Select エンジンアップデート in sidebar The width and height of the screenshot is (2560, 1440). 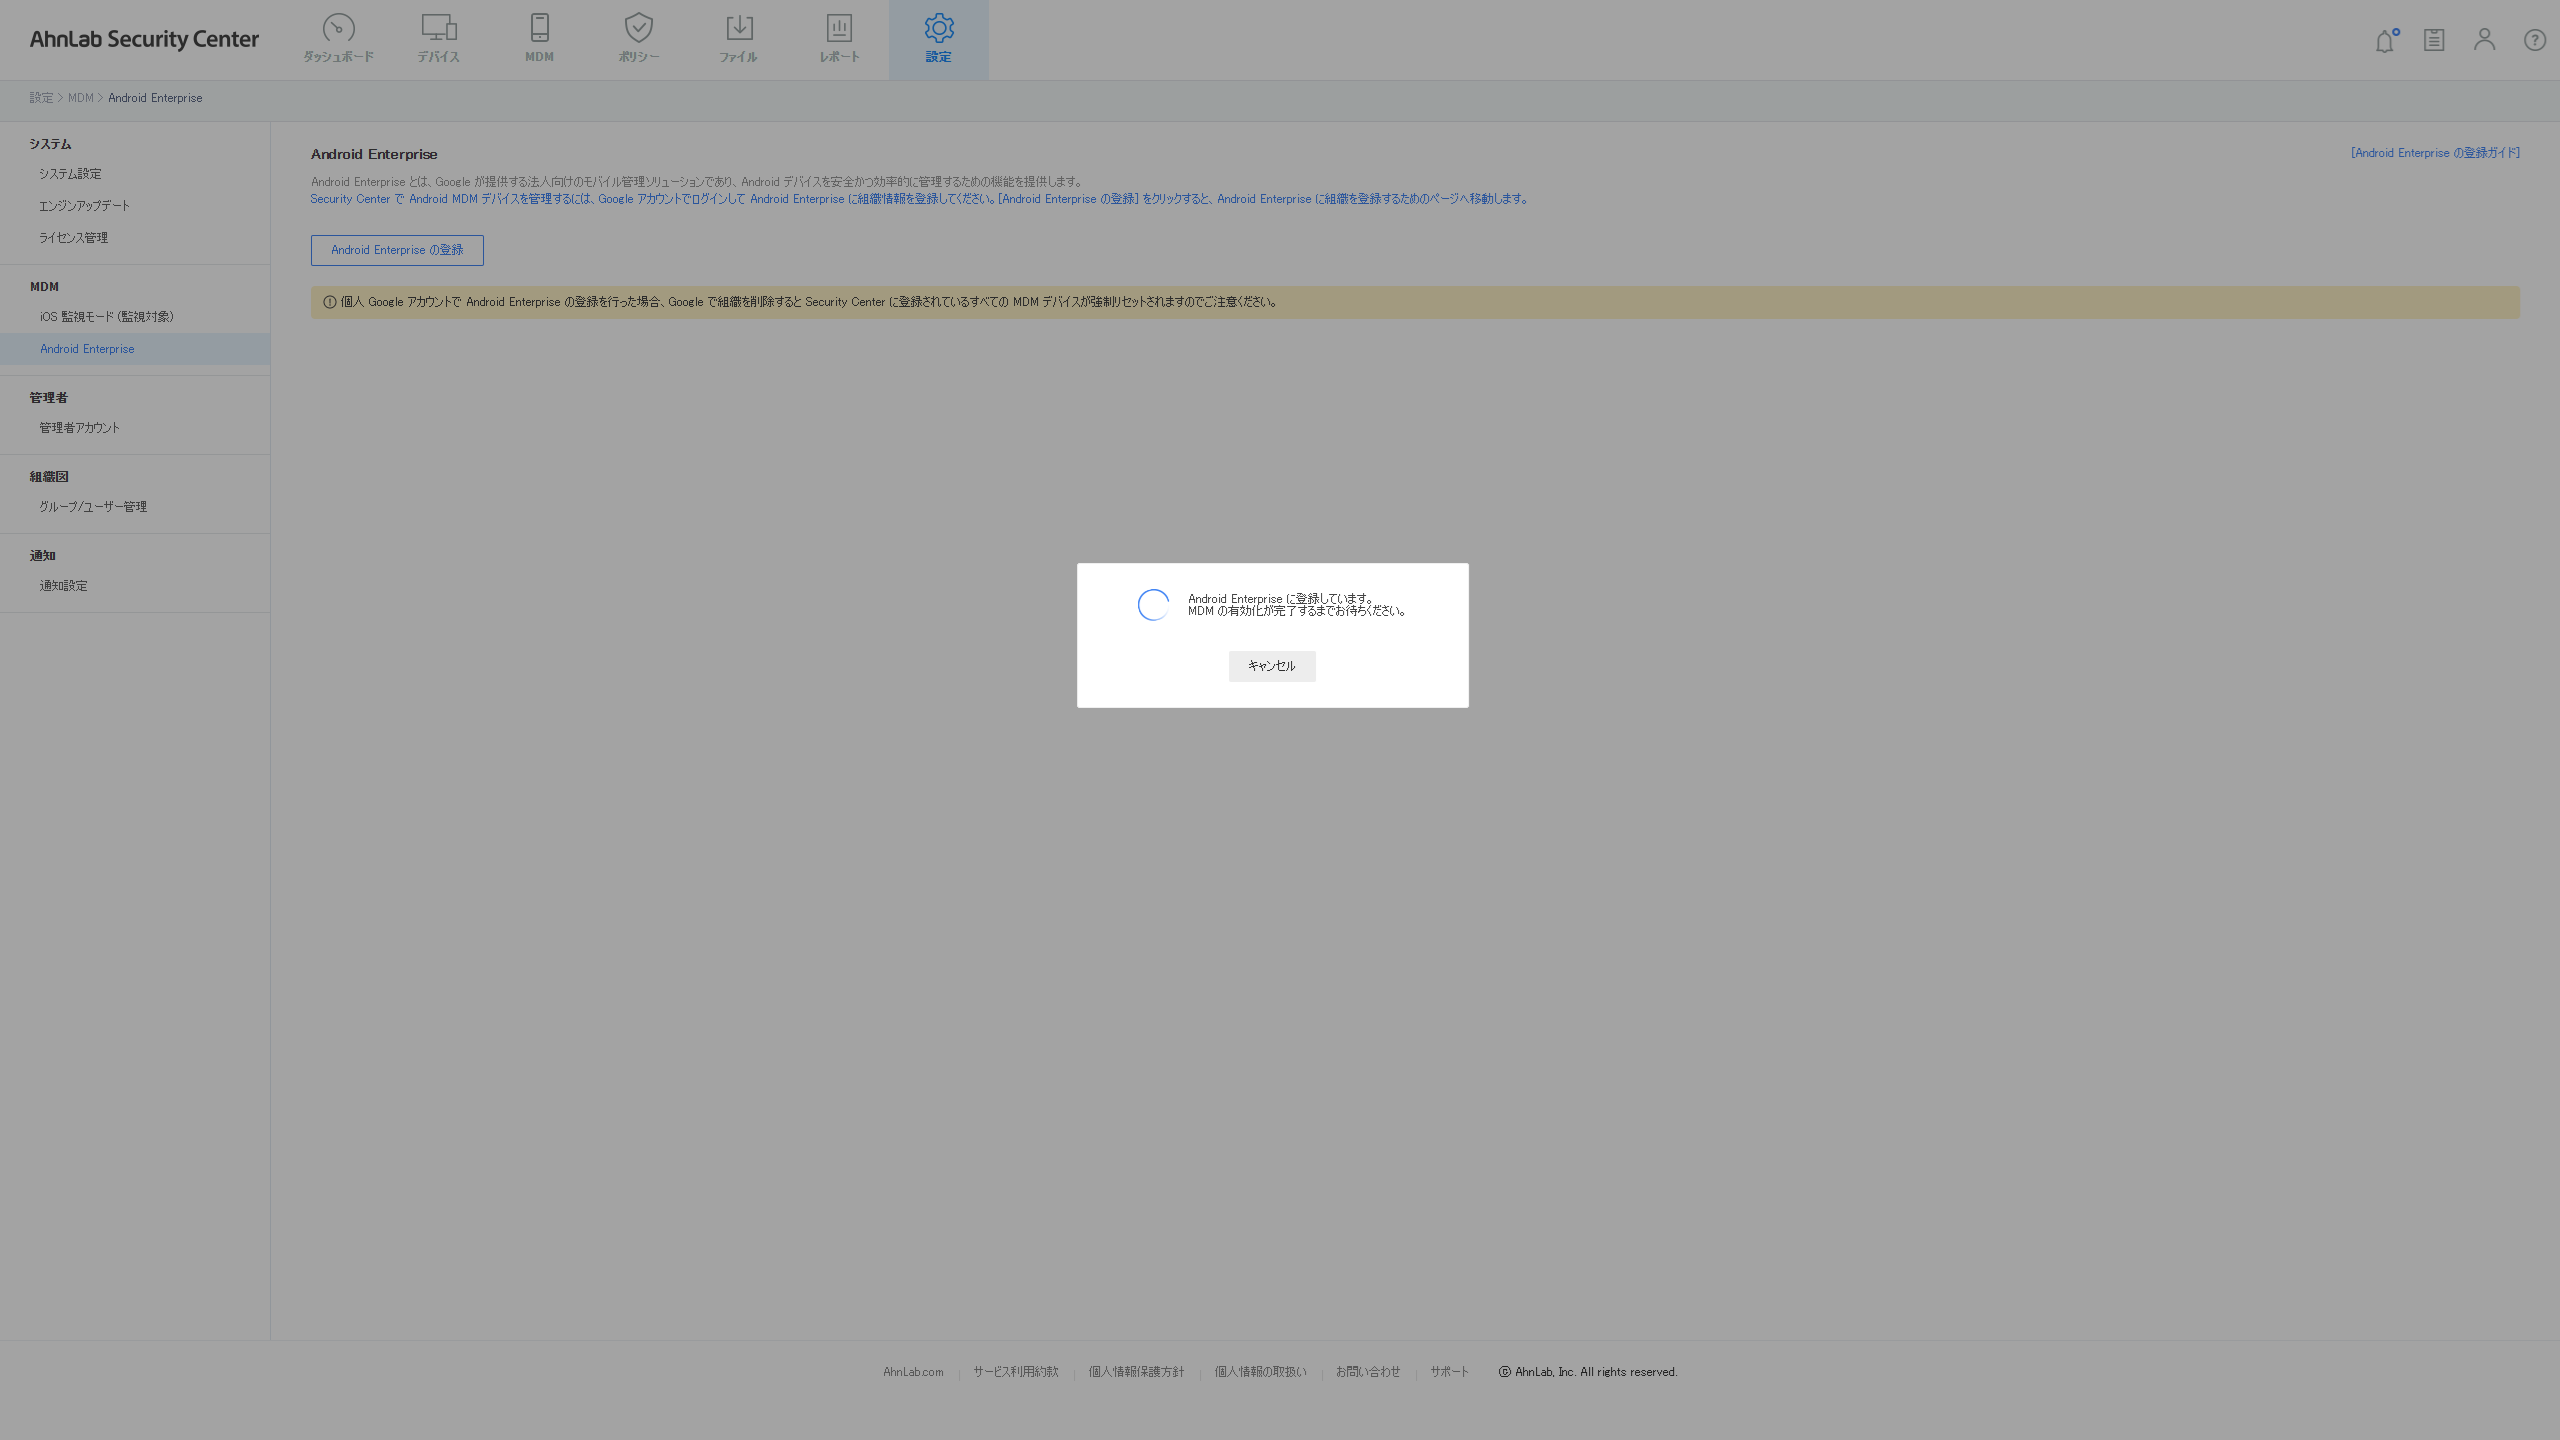click(84, 206)
